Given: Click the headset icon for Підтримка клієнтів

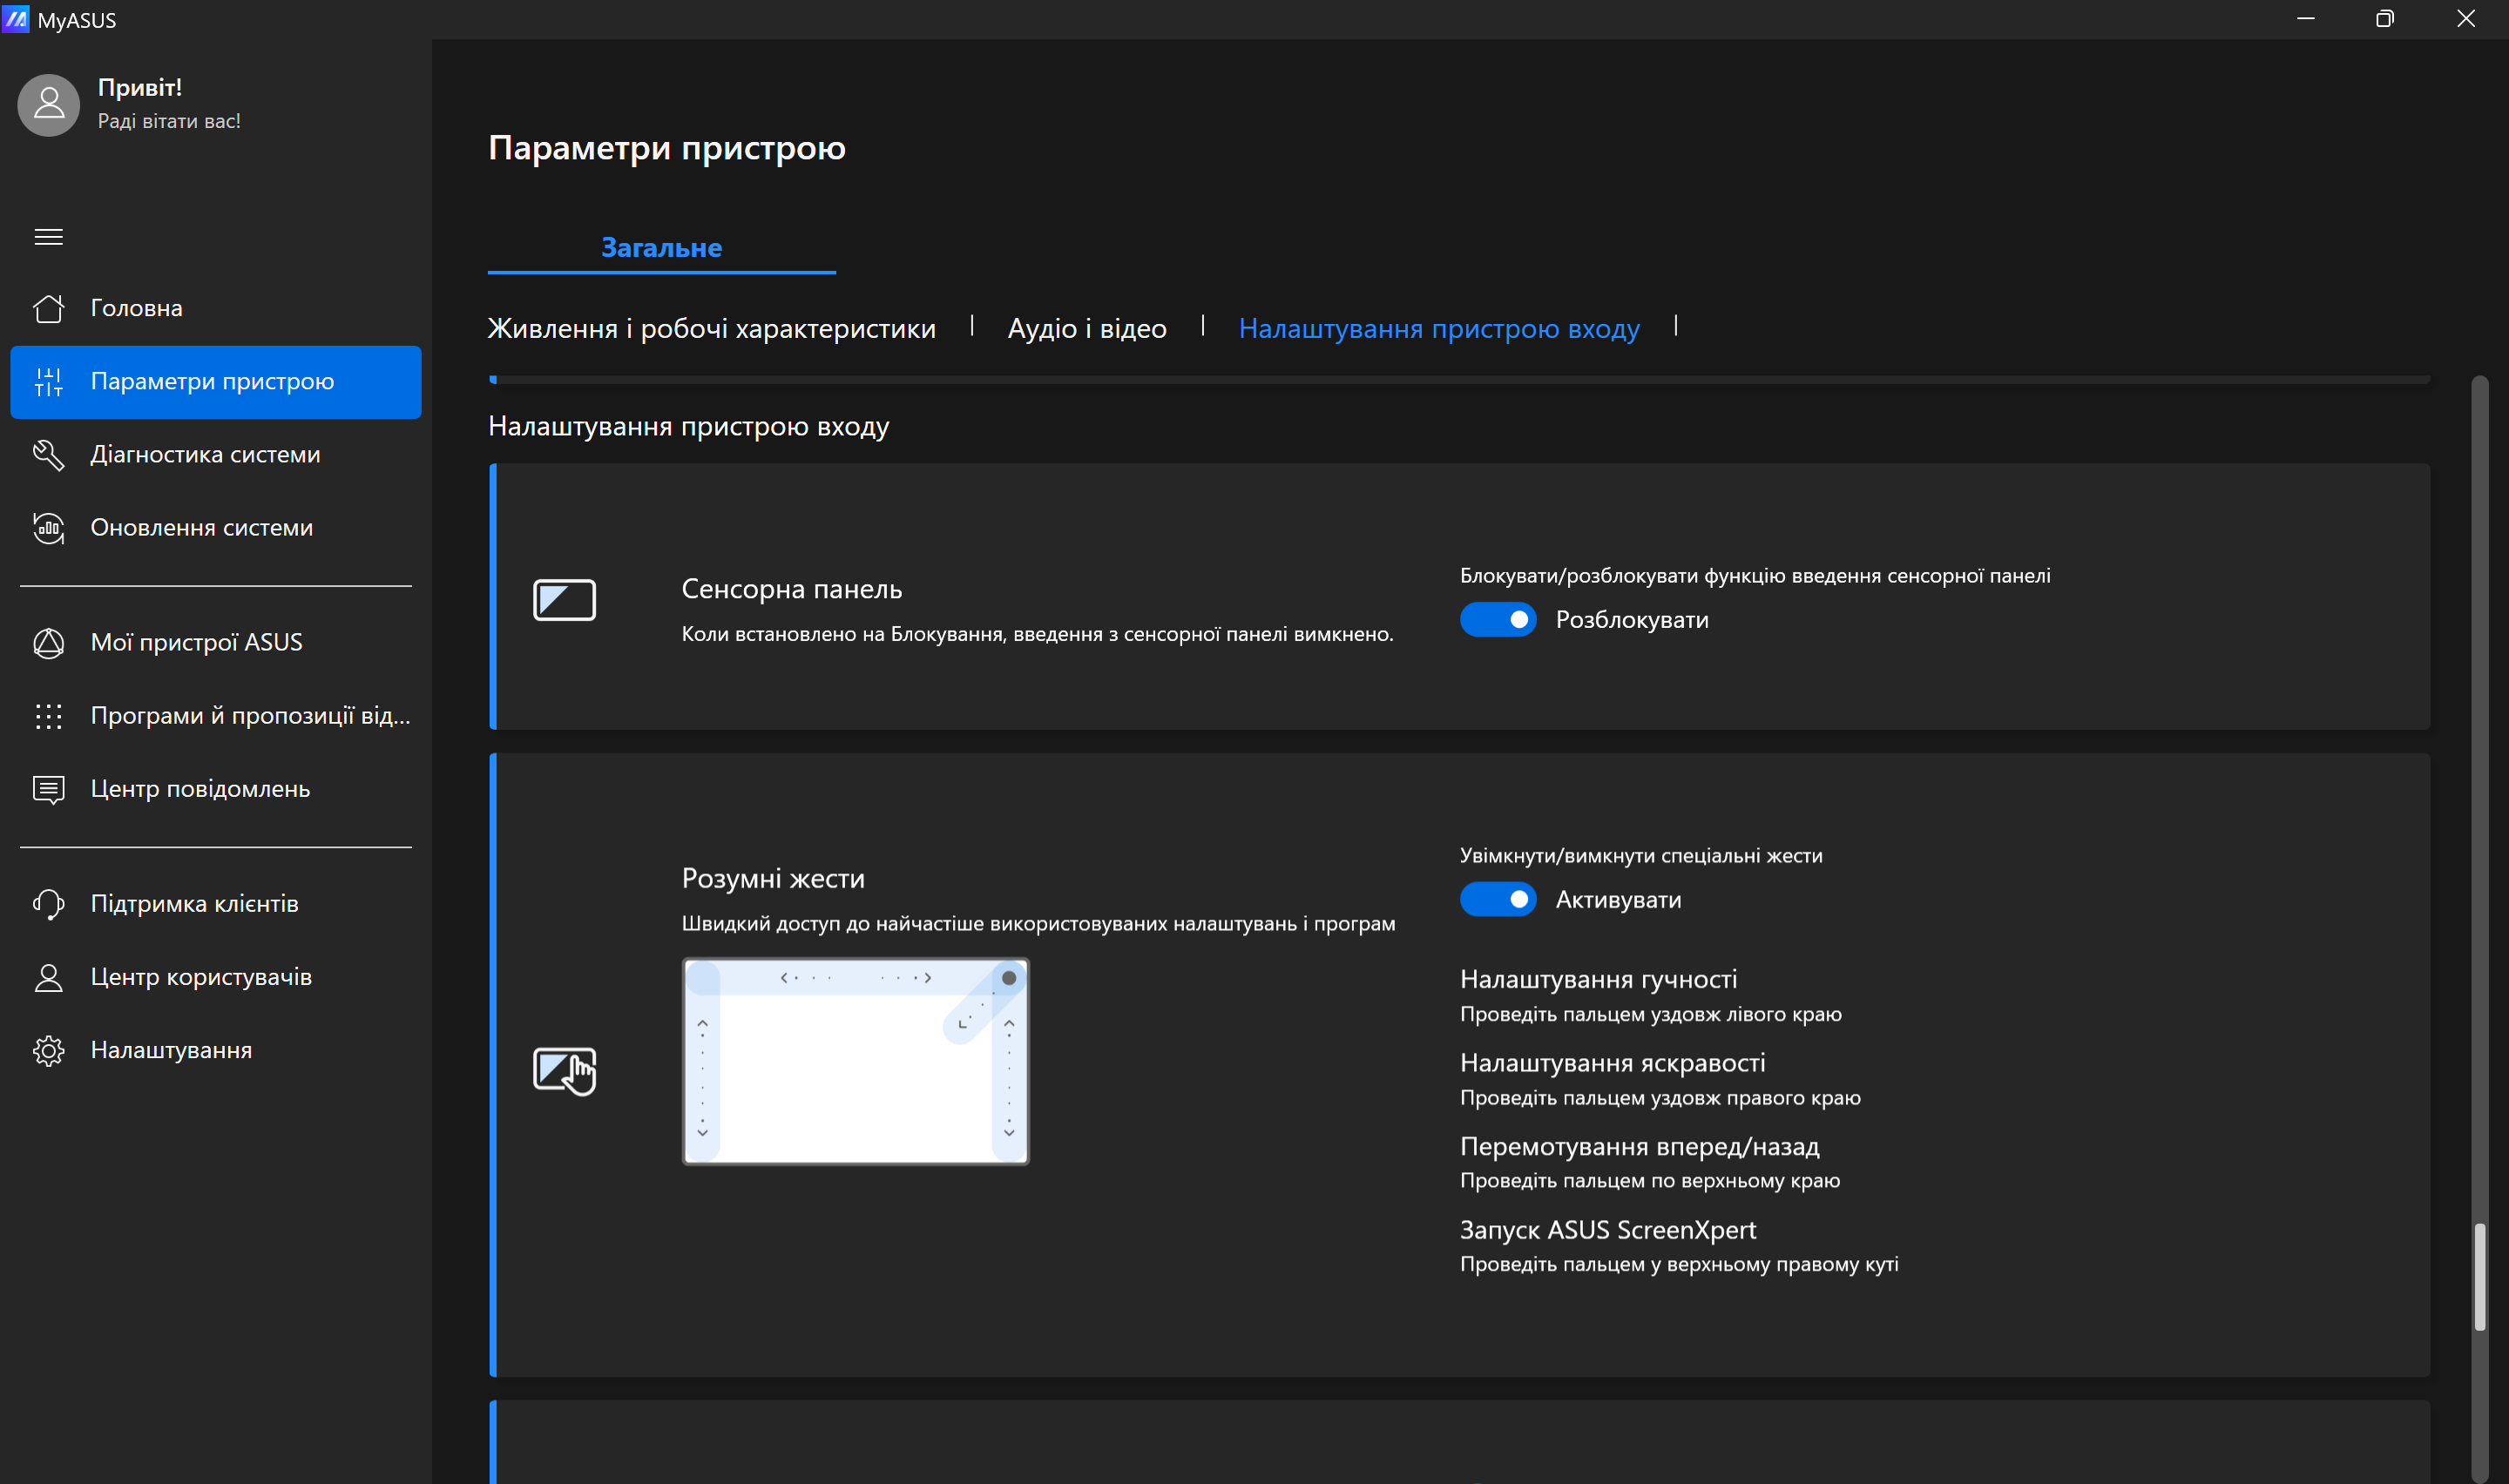Looking at the screenshot, I should coord(48,904).
